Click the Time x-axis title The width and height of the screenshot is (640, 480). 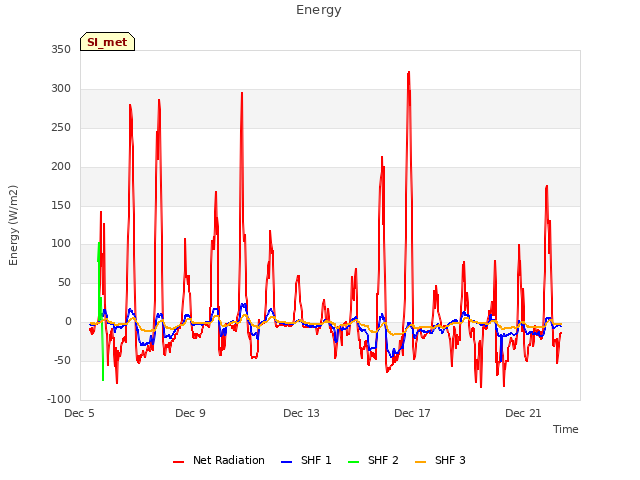(566, 429)
